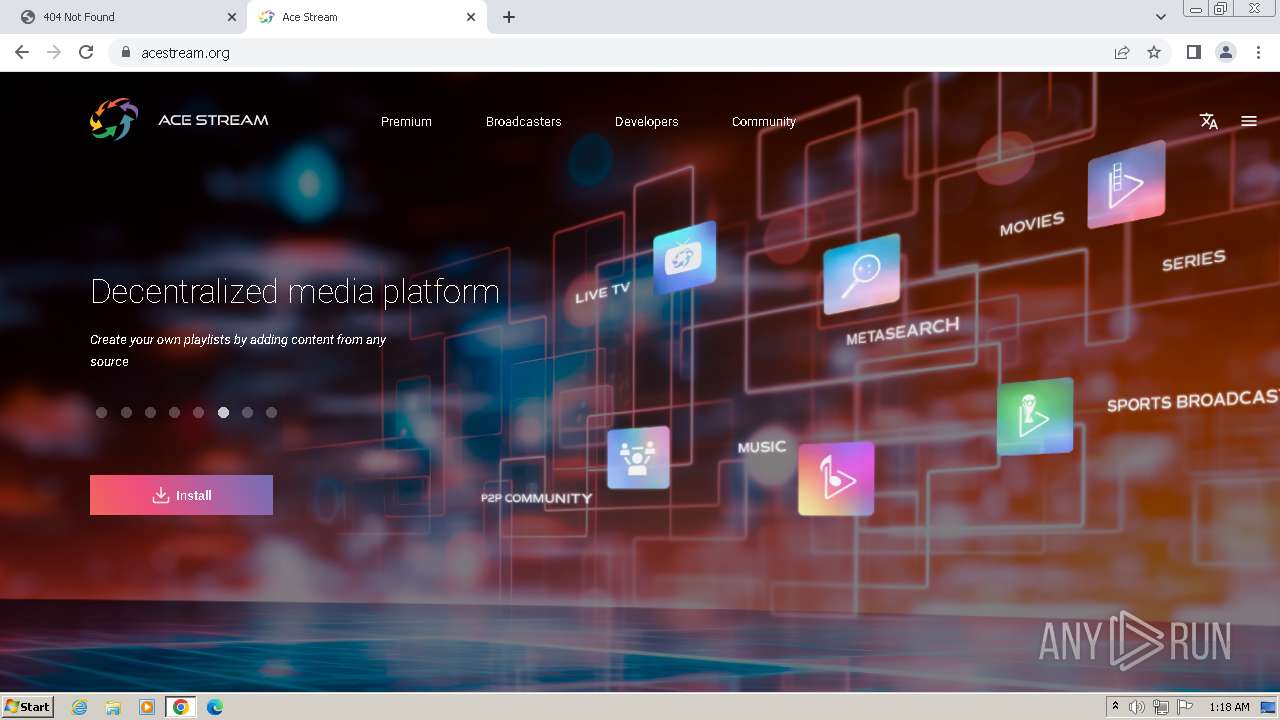Click the Decentralized media platform heading

coord(295,291)
